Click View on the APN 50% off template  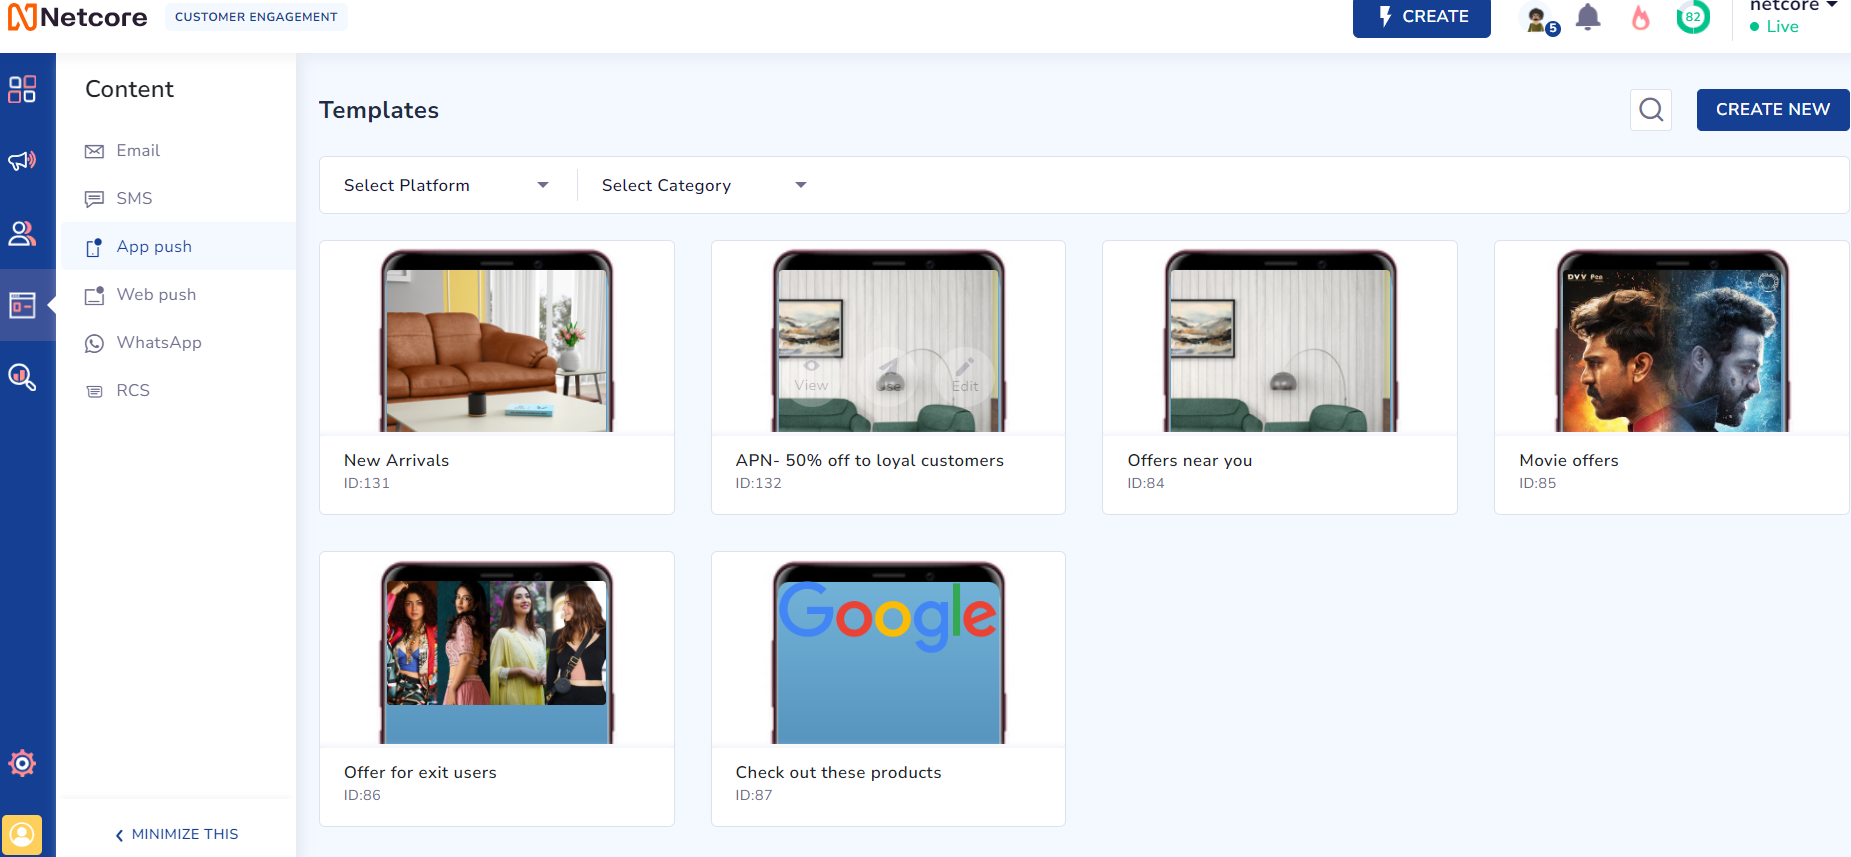(x=811, y=377)
